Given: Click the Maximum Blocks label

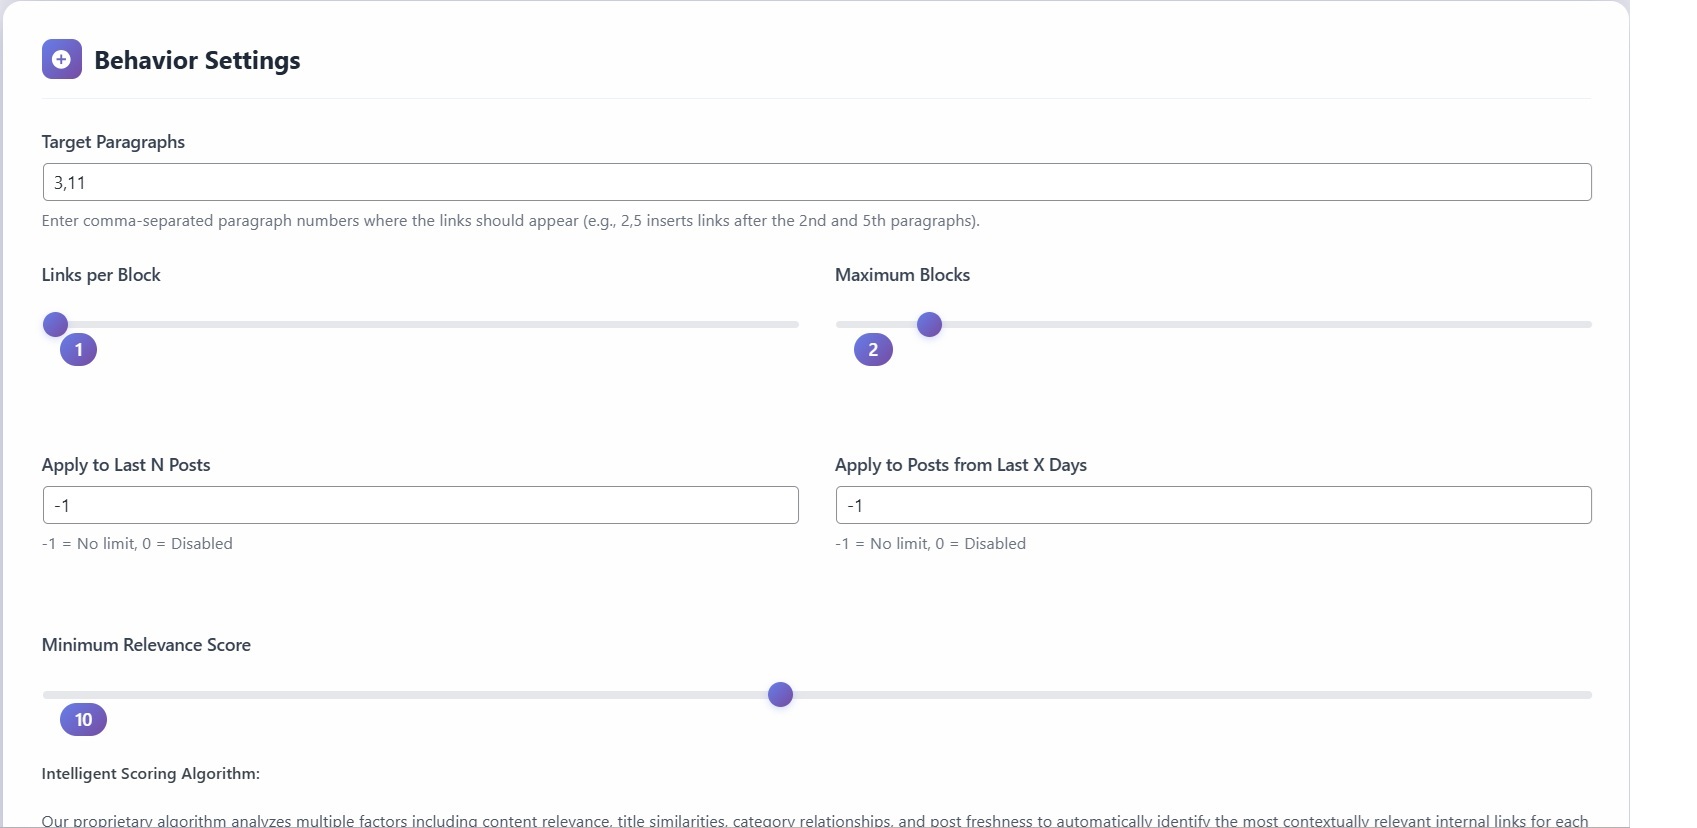Looking at the screenshot, I should 902,275.
